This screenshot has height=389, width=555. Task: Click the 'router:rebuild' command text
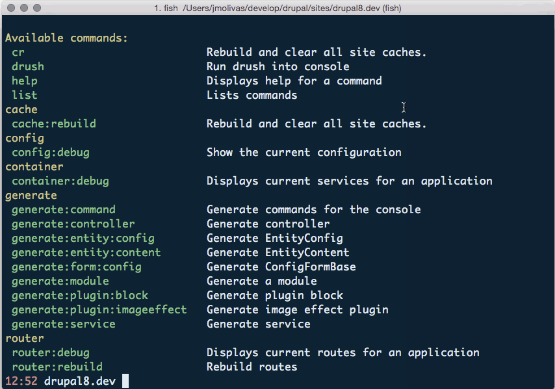[x=57, y=367]
